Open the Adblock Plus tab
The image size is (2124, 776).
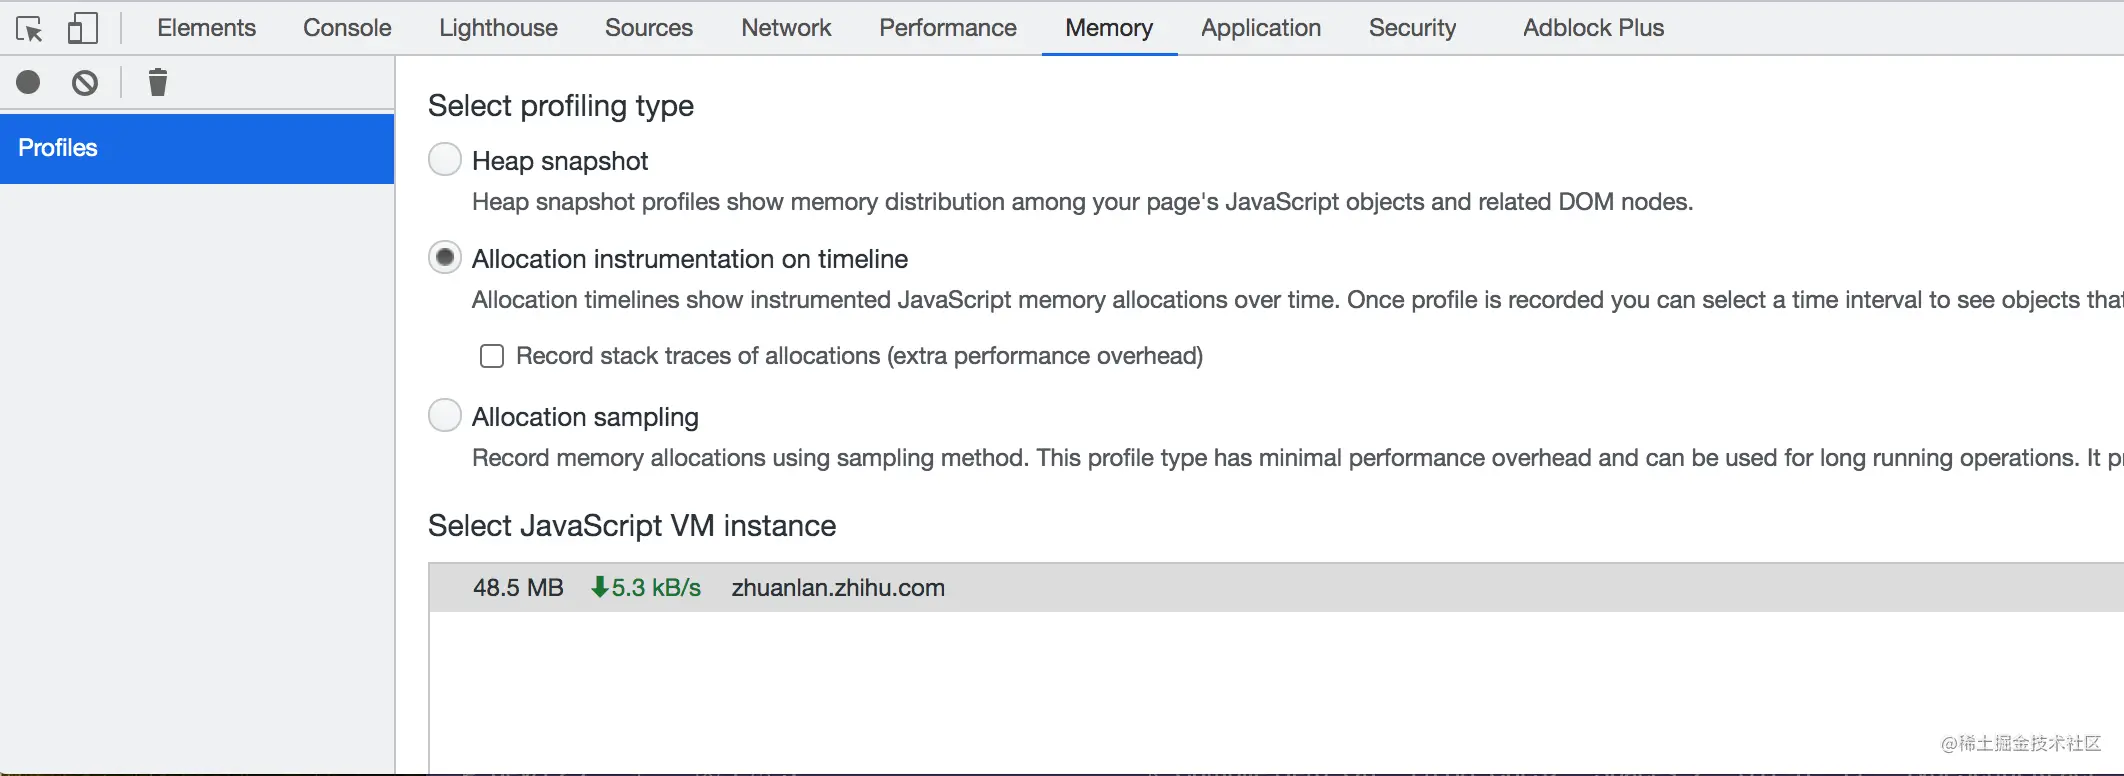coord(1593,28)
